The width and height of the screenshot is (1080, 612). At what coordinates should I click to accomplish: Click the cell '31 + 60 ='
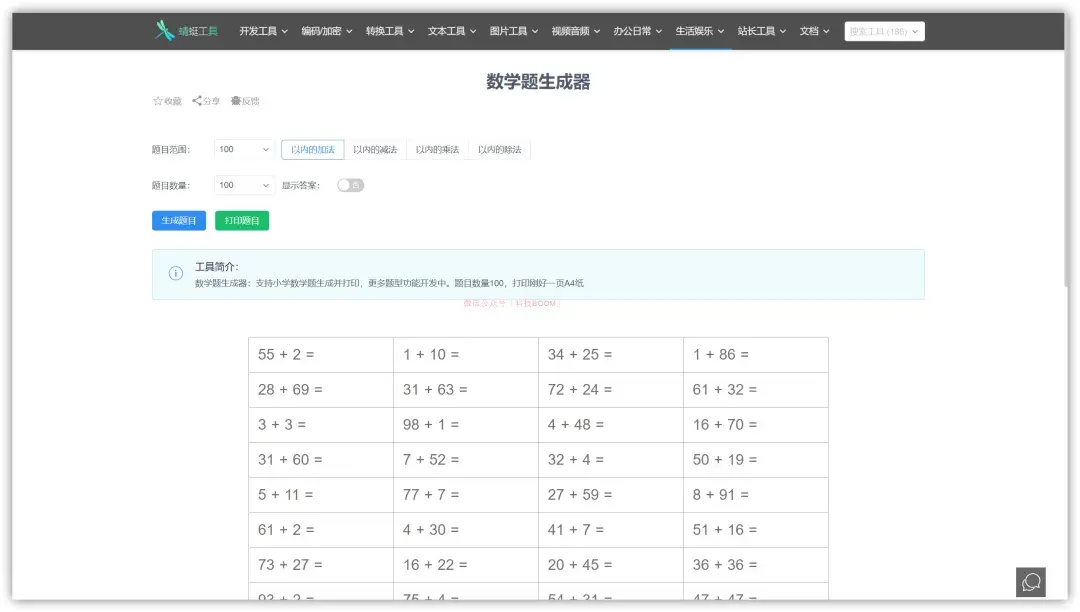pos(321,460)
